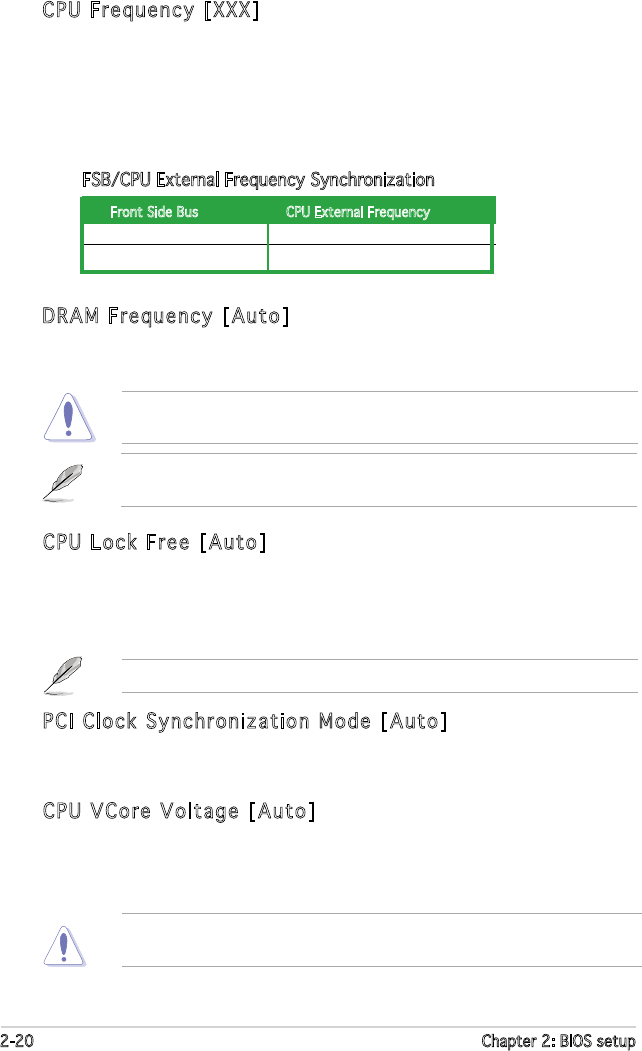Click the [Auto] value beside CPU VCore Voltage
The width and height of the screenshot is (642, 1051).
coord(282,811)
